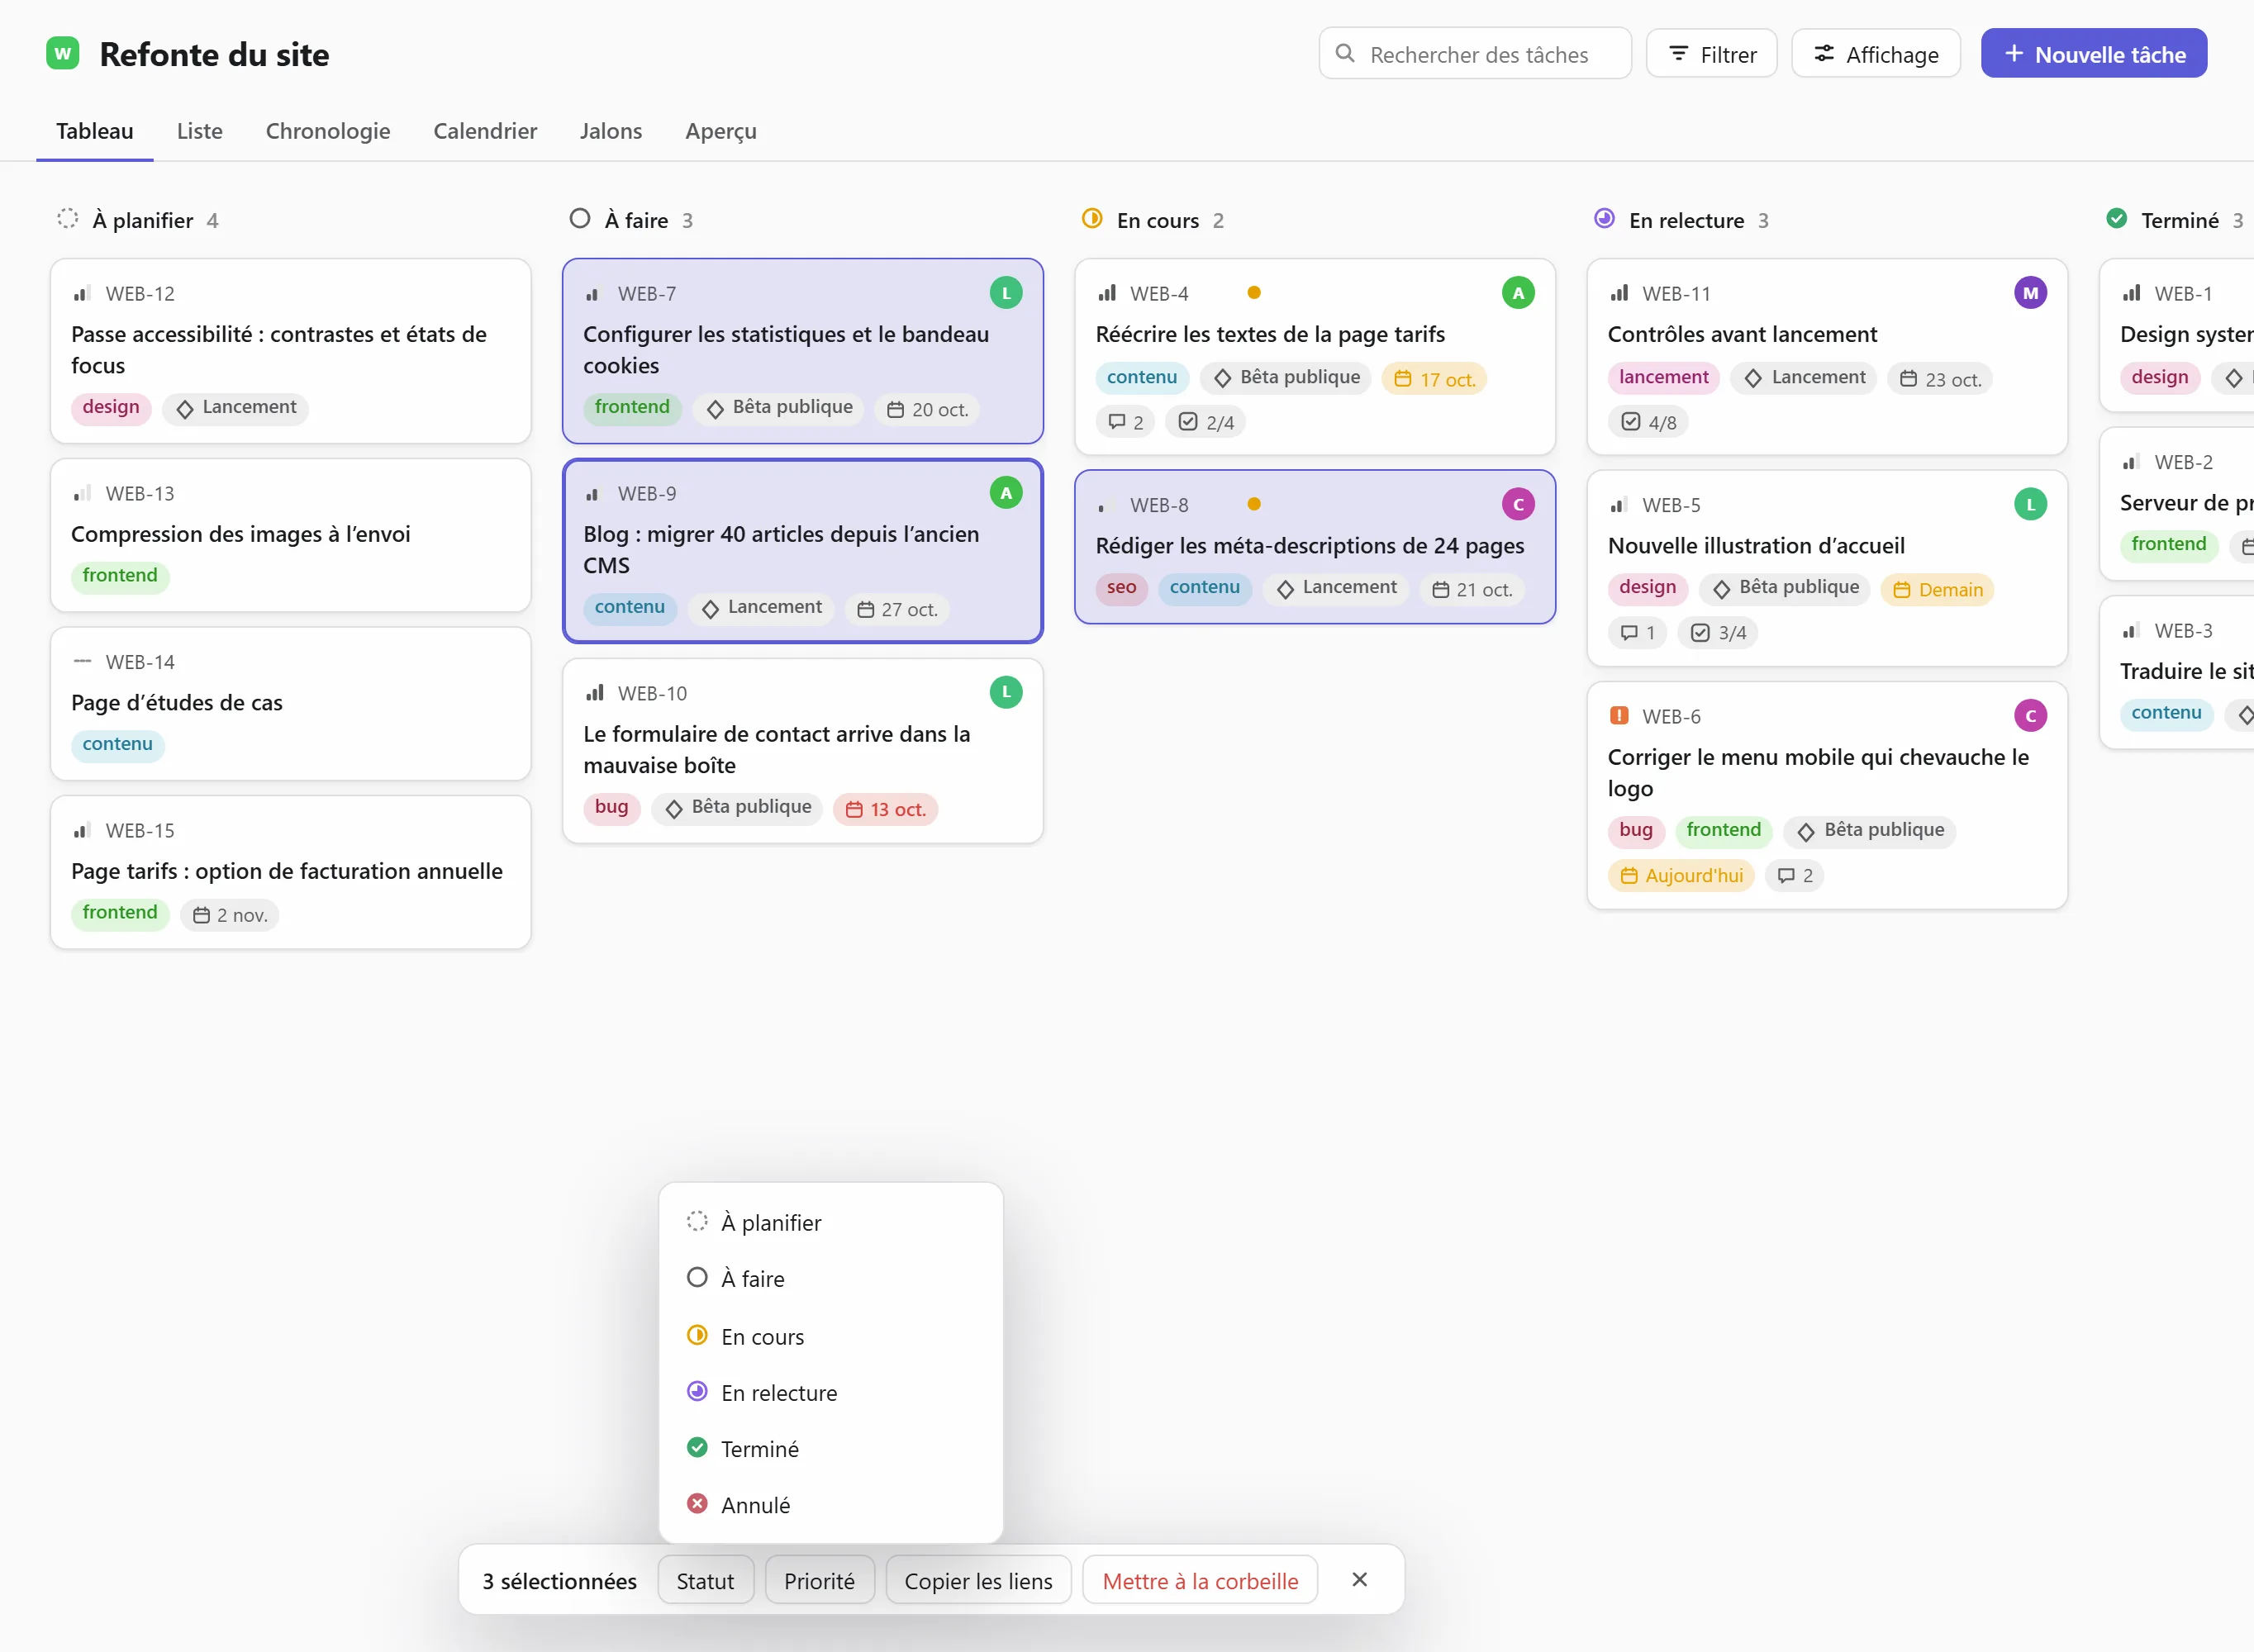
Task: Click the search magnifier icon
Action: (x=1345, y=54)
